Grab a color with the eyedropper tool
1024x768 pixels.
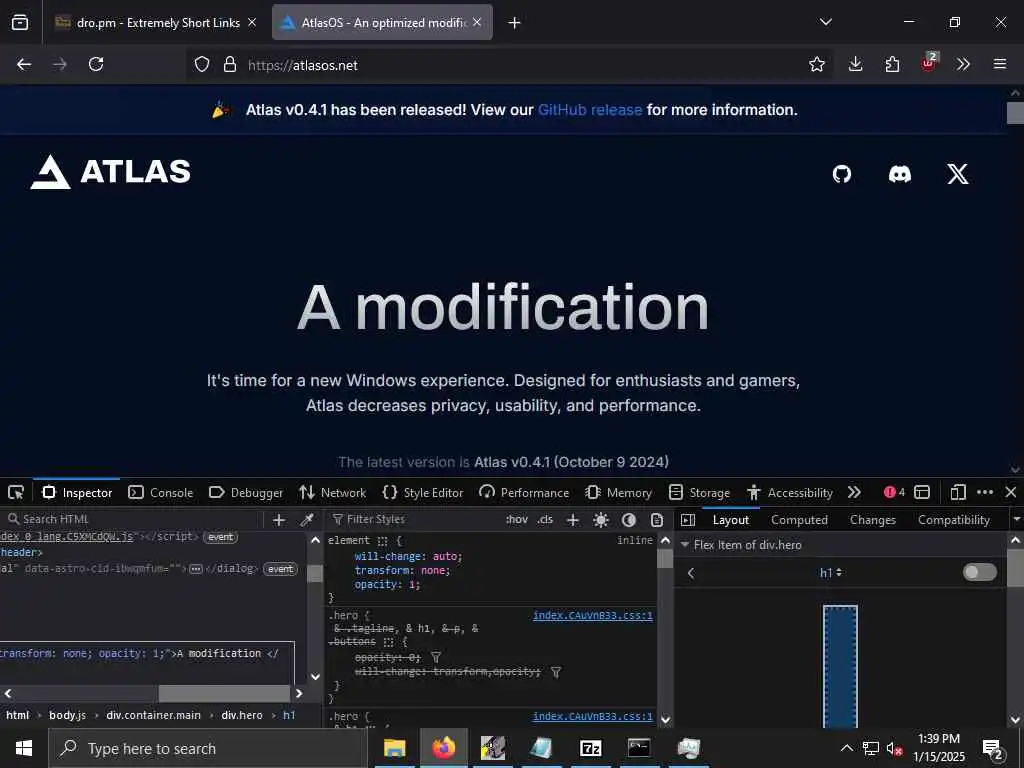[x=306, y=520]
